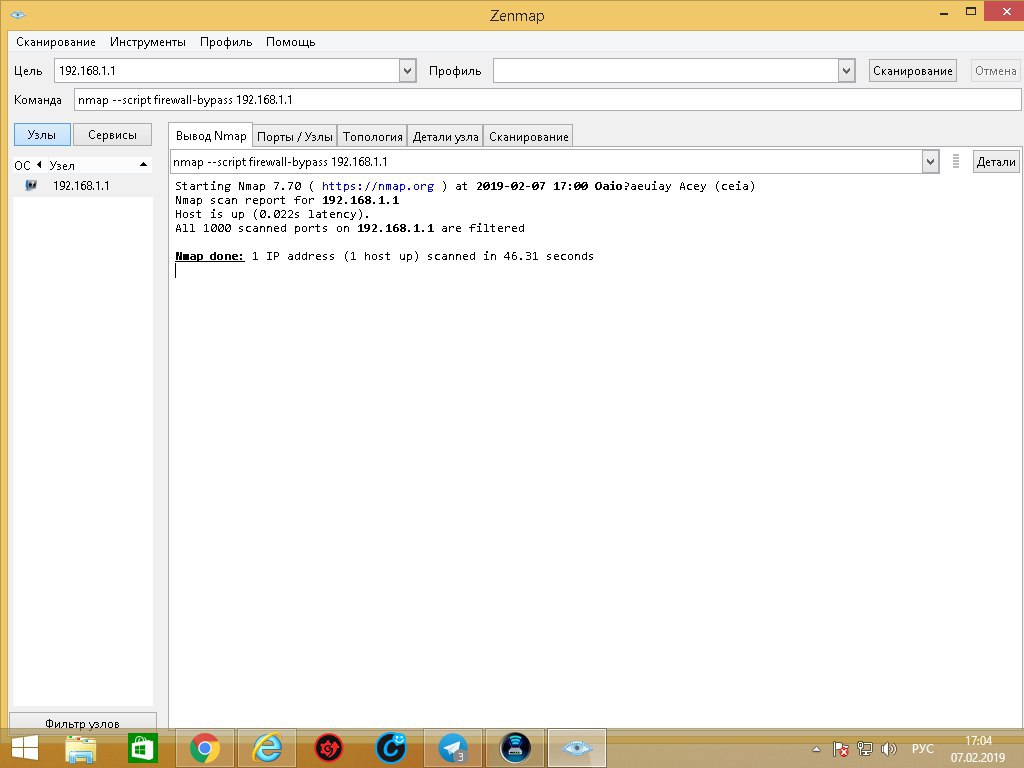Image resolution: width=1024 pixels, height=768 pixels.
Task: Click 'Nmap scan report for' output line
Action: [x=287, y=200]
